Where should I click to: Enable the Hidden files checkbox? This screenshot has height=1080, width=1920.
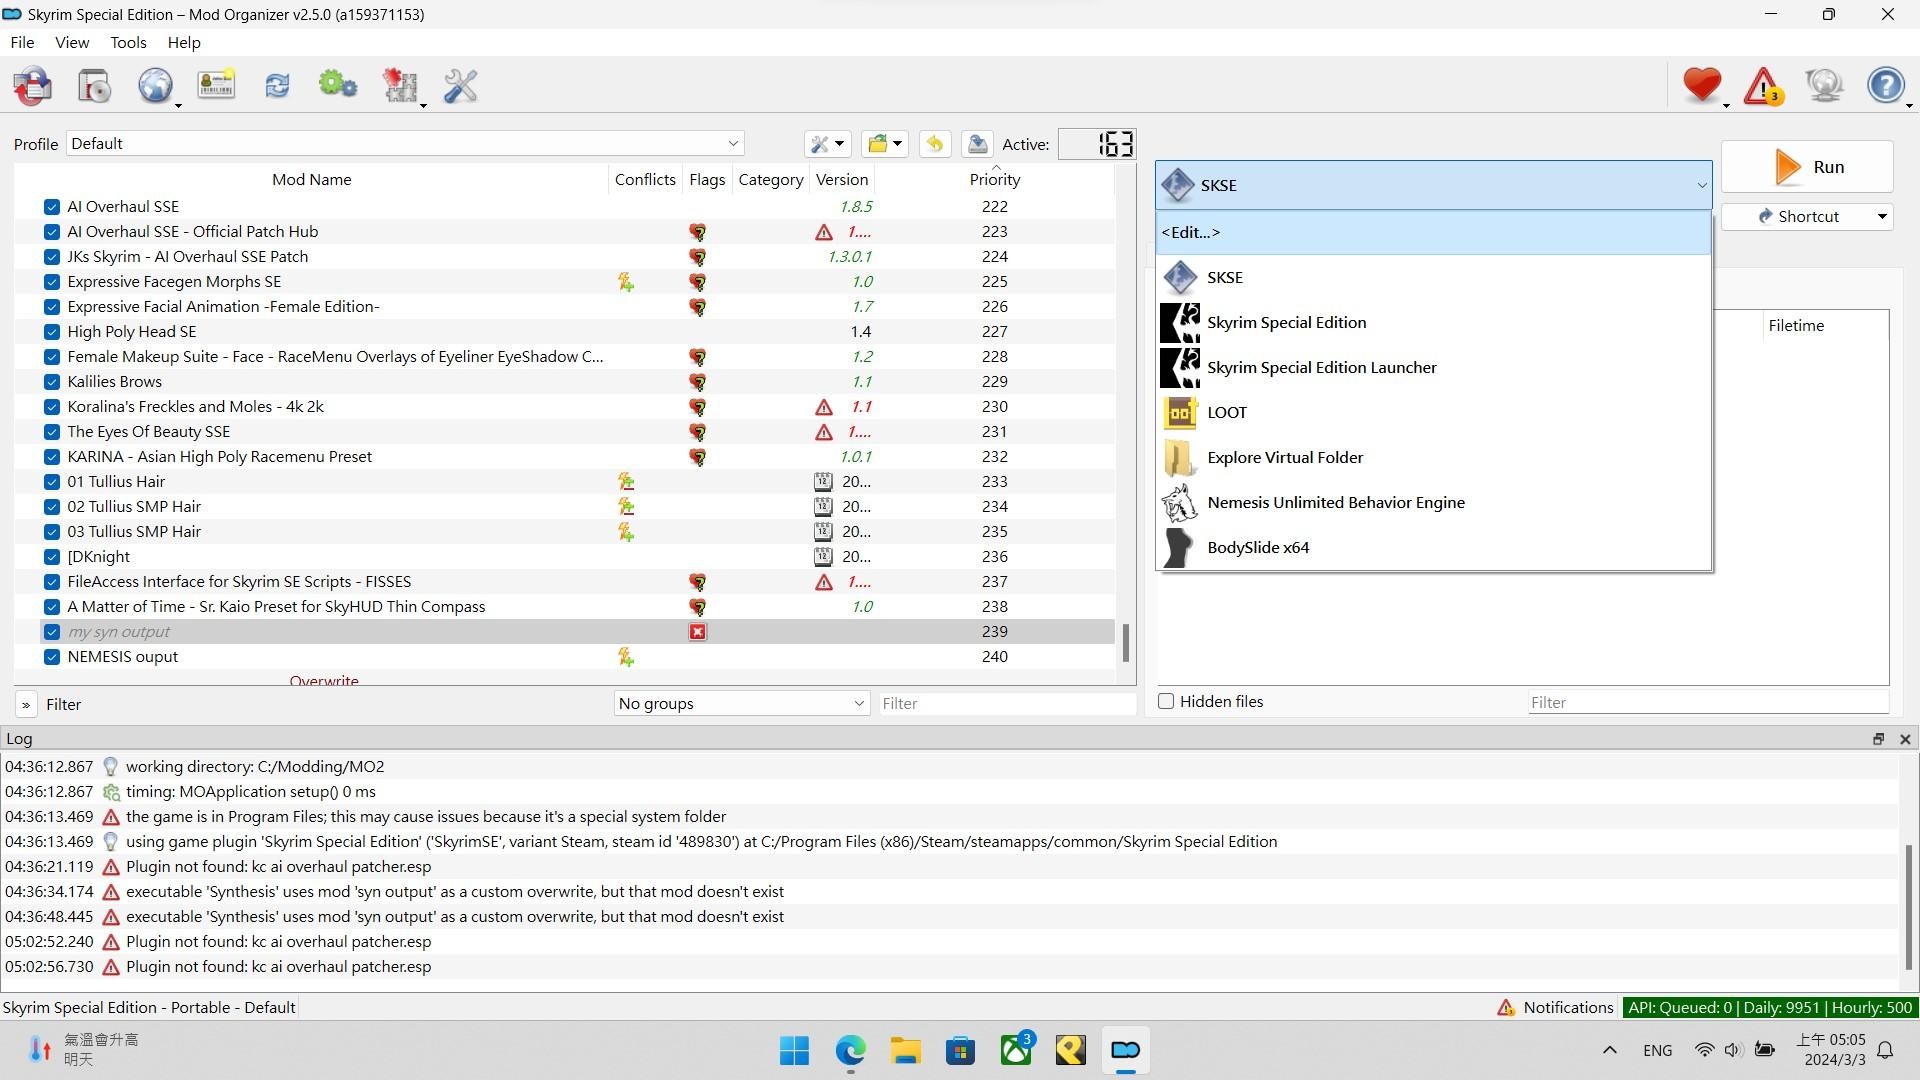1166,701
